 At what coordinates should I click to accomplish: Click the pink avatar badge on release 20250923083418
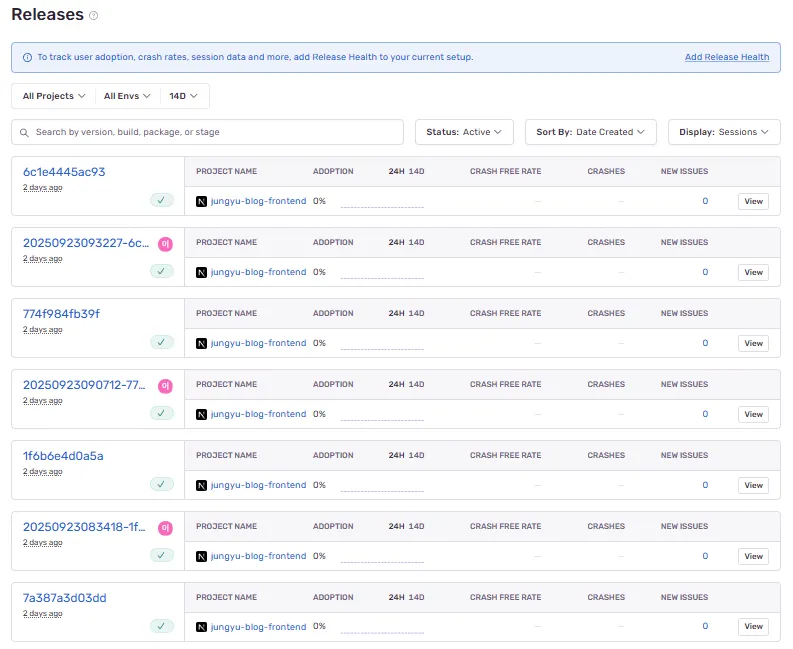(x=165, y=527)
